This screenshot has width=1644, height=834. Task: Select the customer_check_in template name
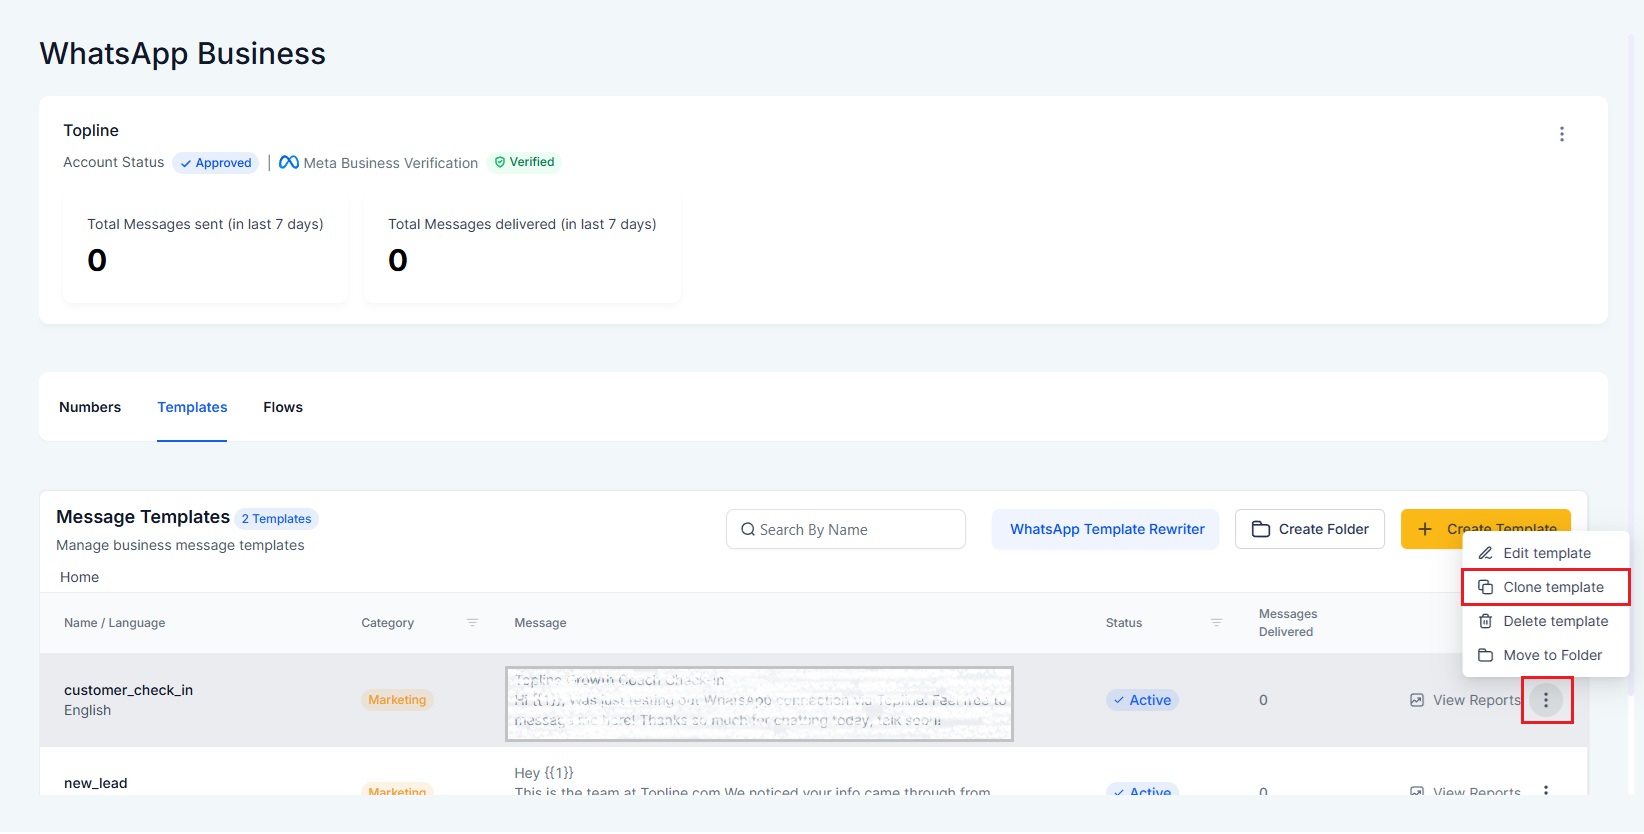(129, 690)
